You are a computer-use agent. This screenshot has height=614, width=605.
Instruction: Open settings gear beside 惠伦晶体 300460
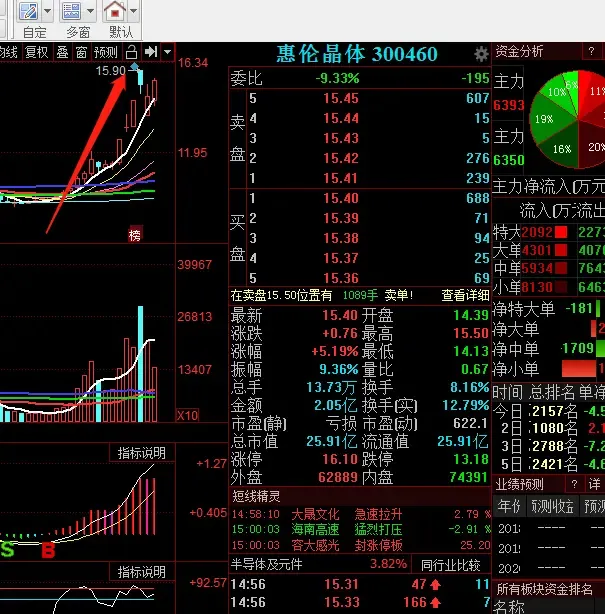coord(481,54)
